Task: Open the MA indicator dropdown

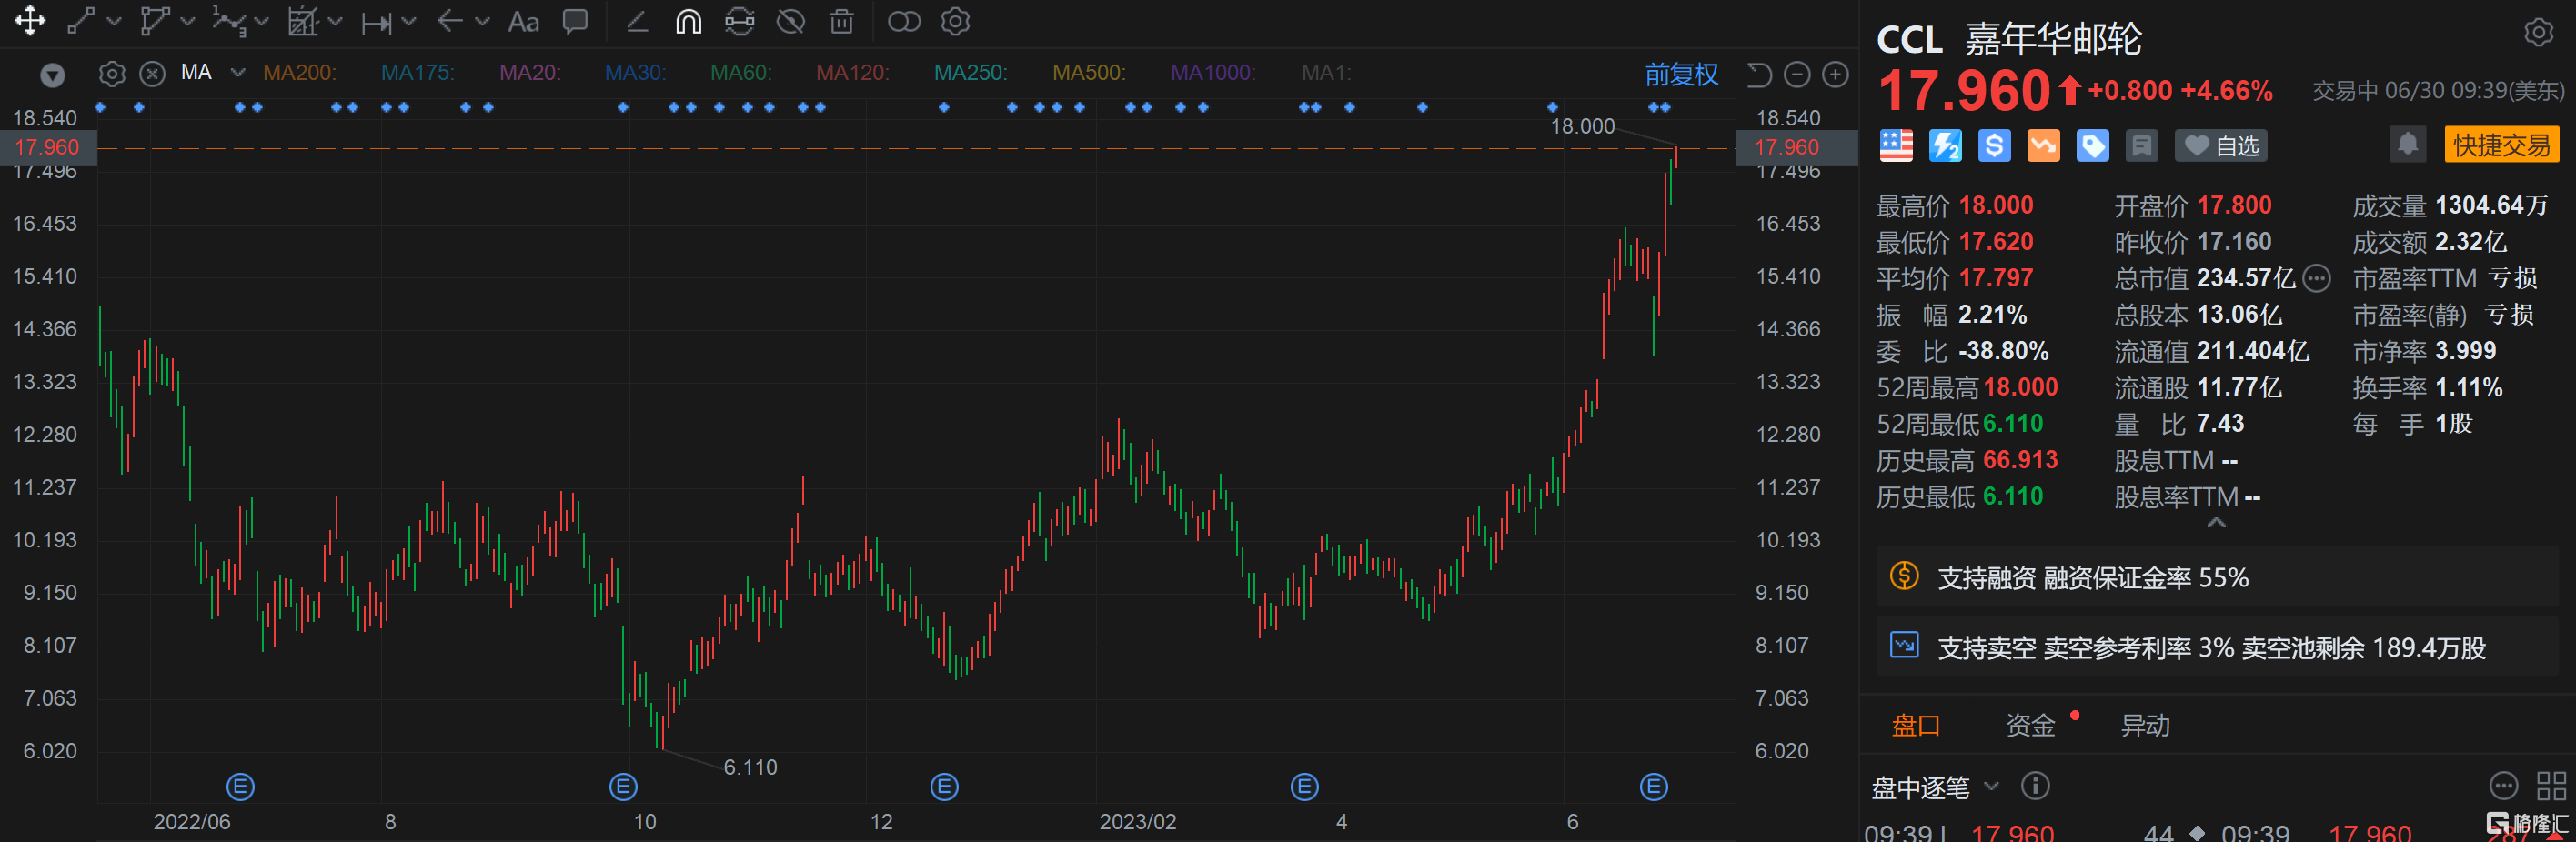Action: click(237, 72)
